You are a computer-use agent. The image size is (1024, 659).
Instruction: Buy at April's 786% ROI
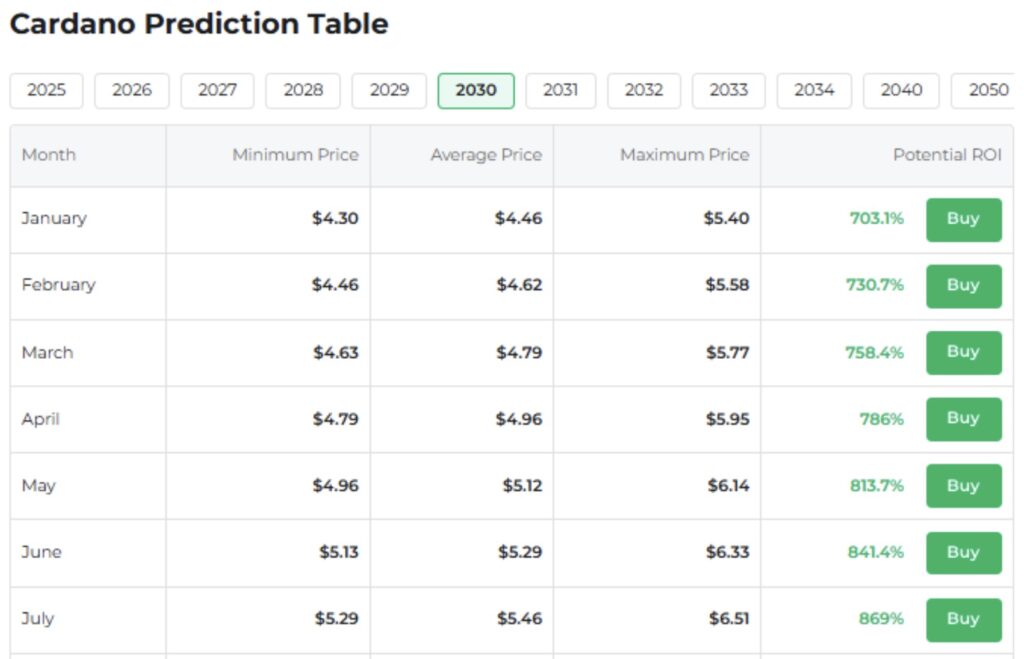(963, 419)
